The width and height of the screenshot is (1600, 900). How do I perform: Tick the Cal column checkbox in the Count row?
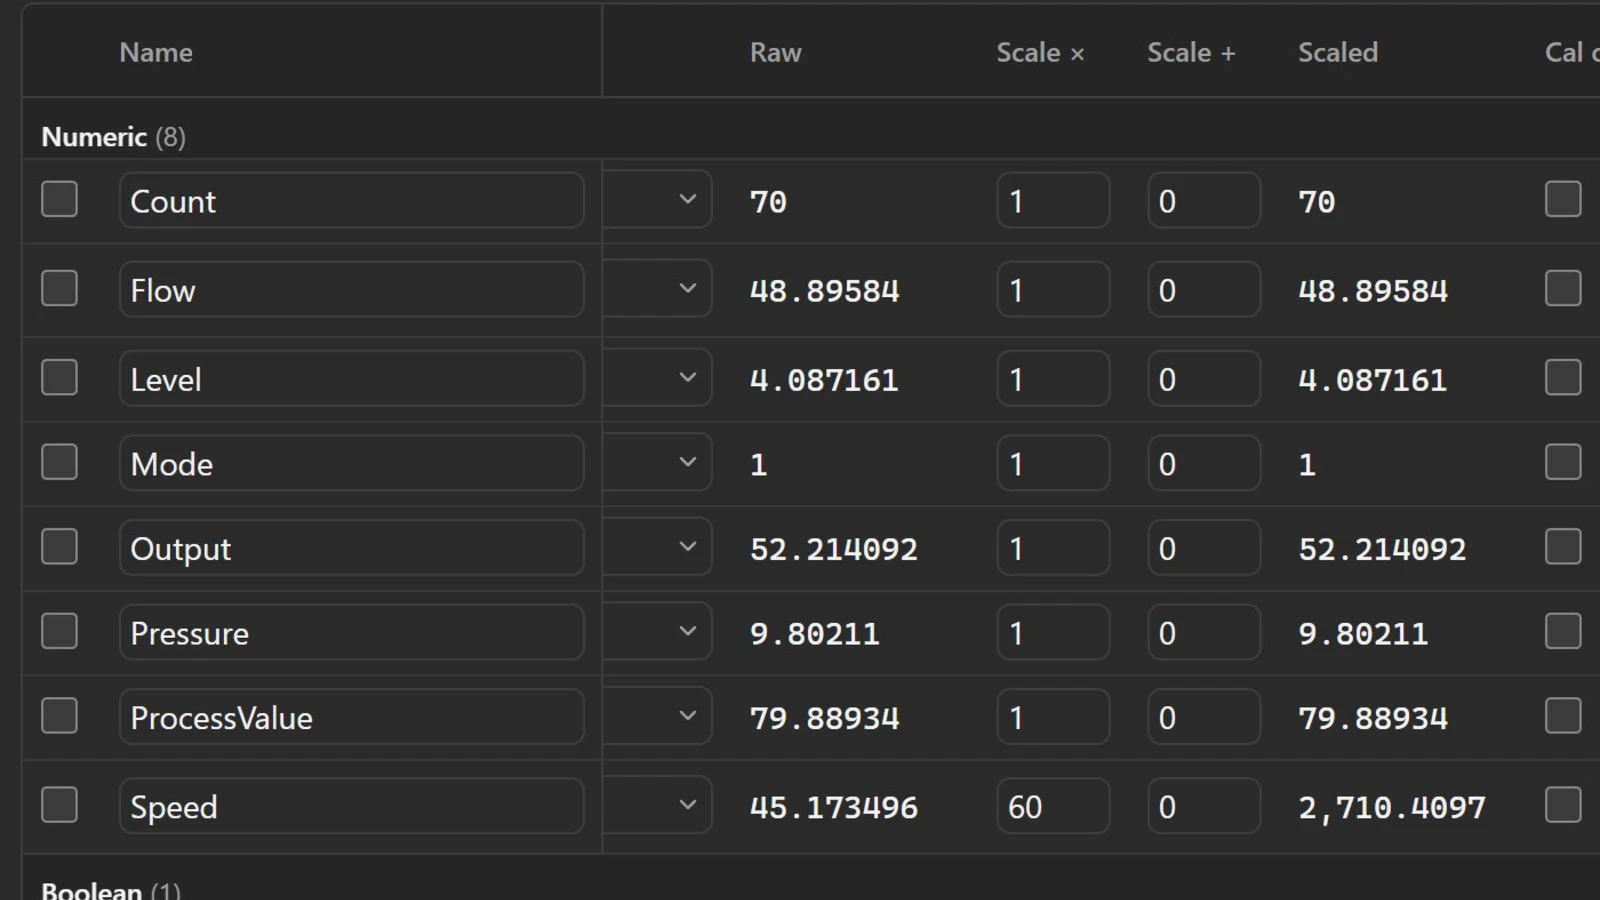tap(1563, 199)
